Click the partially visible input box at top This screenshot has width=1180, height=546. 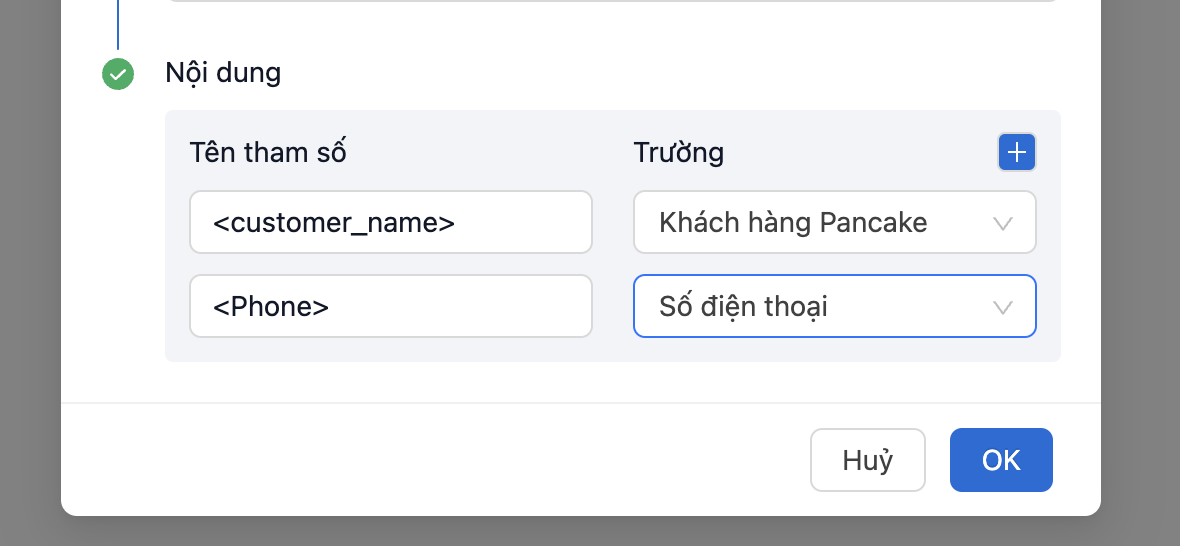point(610,1)
